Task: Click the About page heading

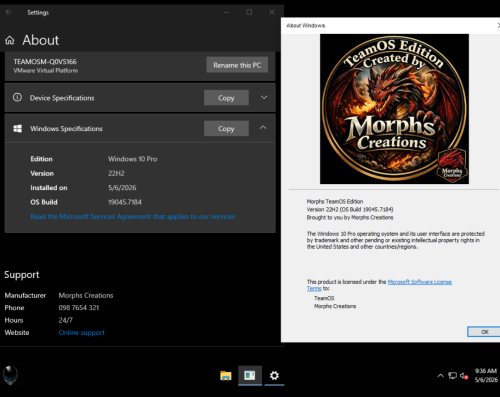Action: 41,40
